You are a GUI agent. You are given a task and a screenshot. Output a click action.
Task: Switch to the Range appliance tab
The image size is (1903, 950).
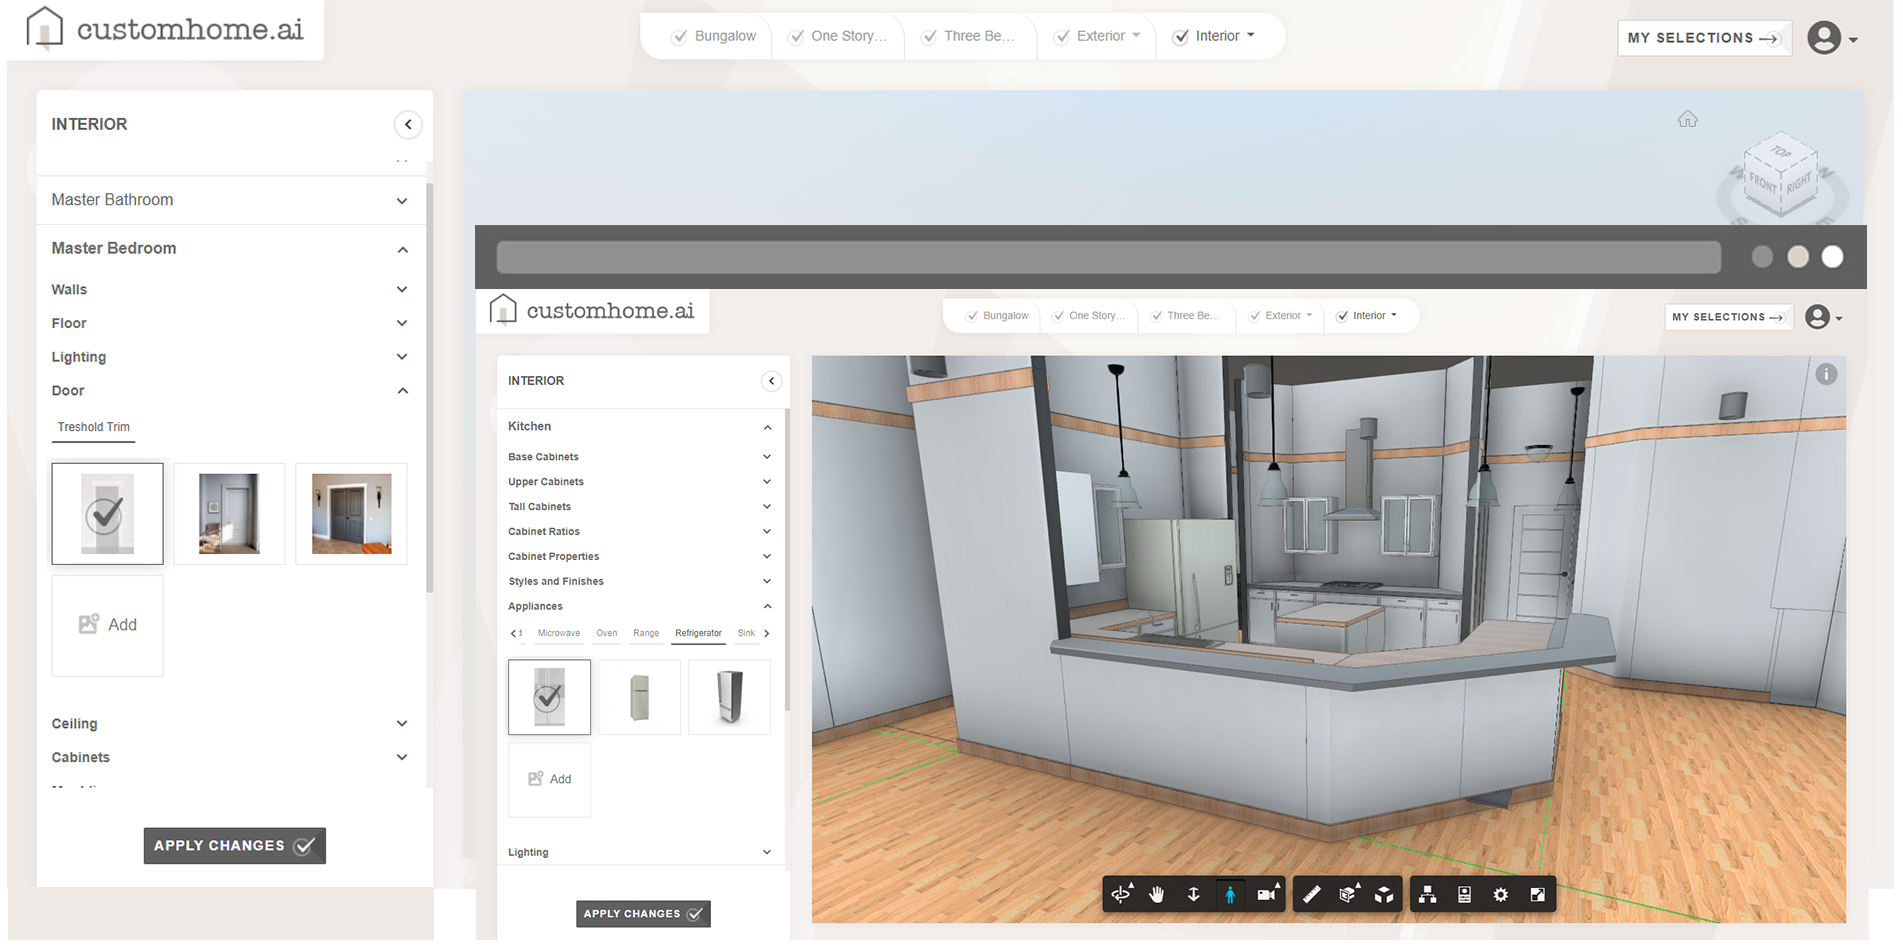pyautogui.click(x=646, y=633)
